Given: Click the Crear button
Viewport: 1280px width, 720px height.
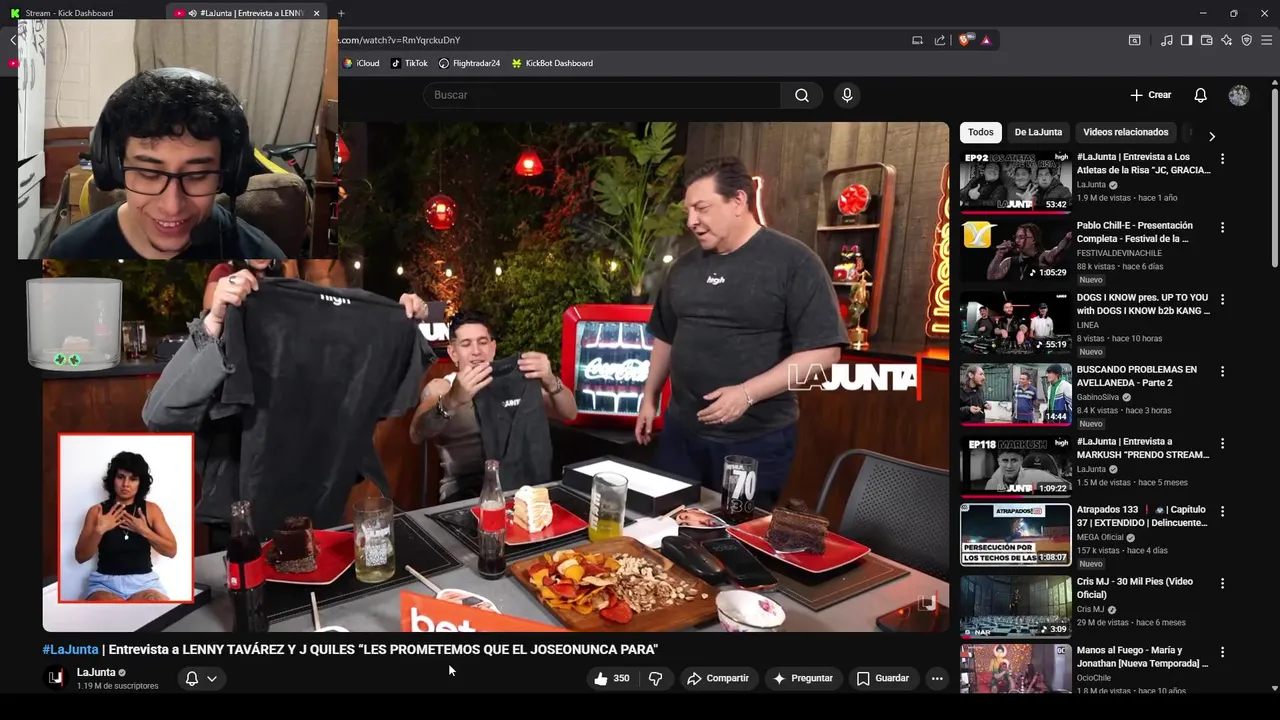Looking at the screenshot, I should pos(1151,95).
